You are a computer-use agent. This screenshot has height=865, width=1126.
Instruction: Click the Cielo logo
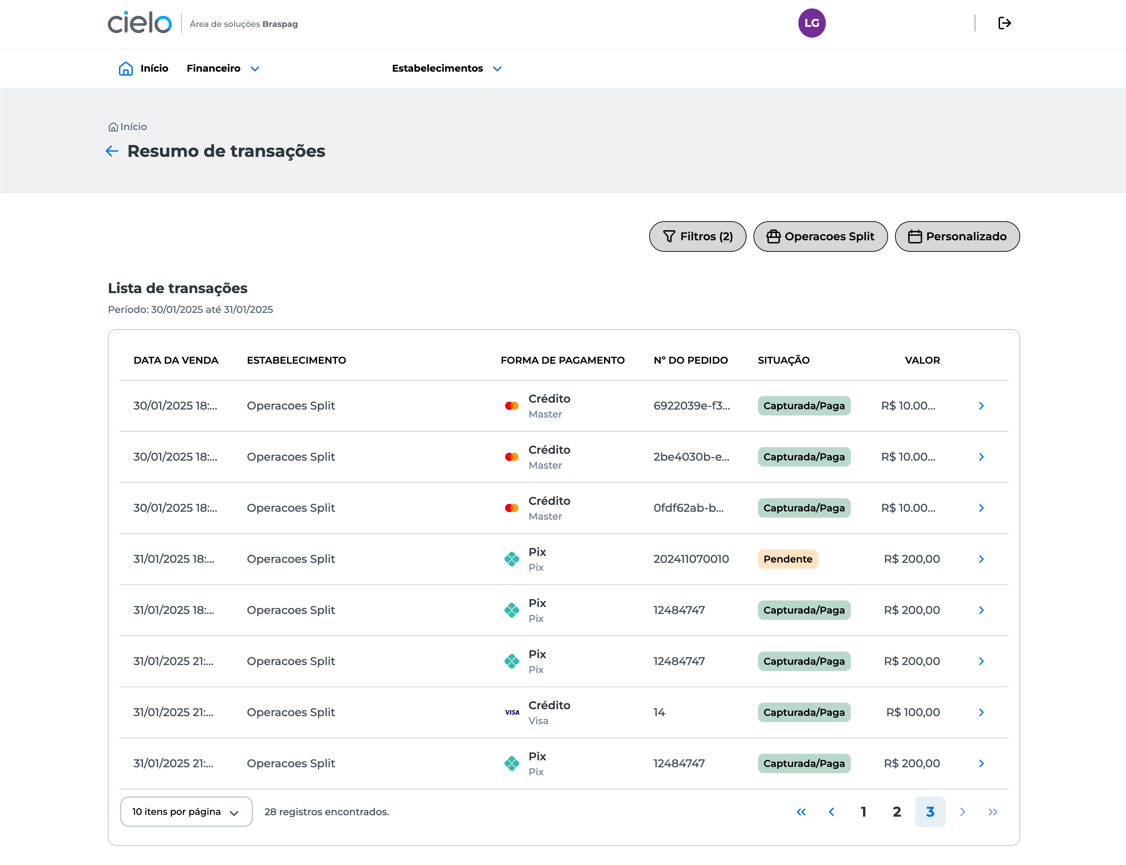[x=140, y=23]
